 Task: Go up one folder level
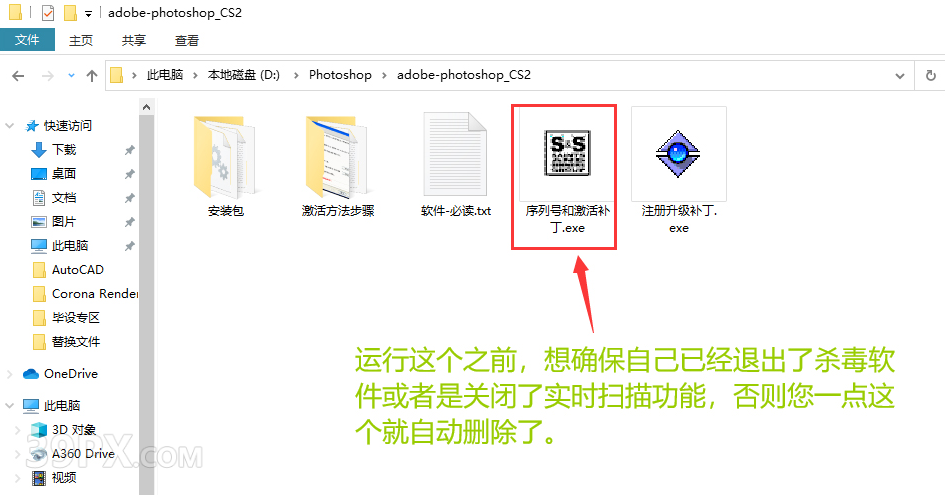pyautogui.click(x=92, y=76)
